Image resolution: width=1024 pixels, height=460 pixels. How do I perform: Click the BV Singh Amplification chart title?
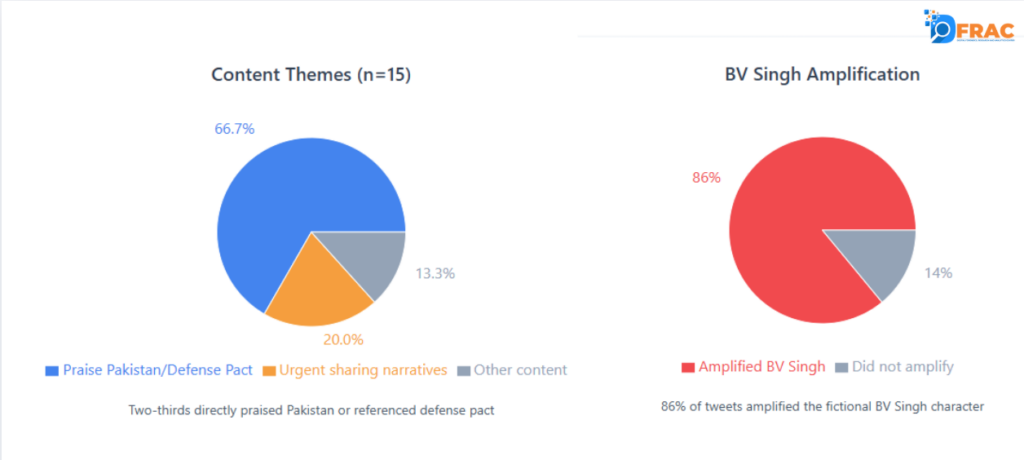click(822, 75)
